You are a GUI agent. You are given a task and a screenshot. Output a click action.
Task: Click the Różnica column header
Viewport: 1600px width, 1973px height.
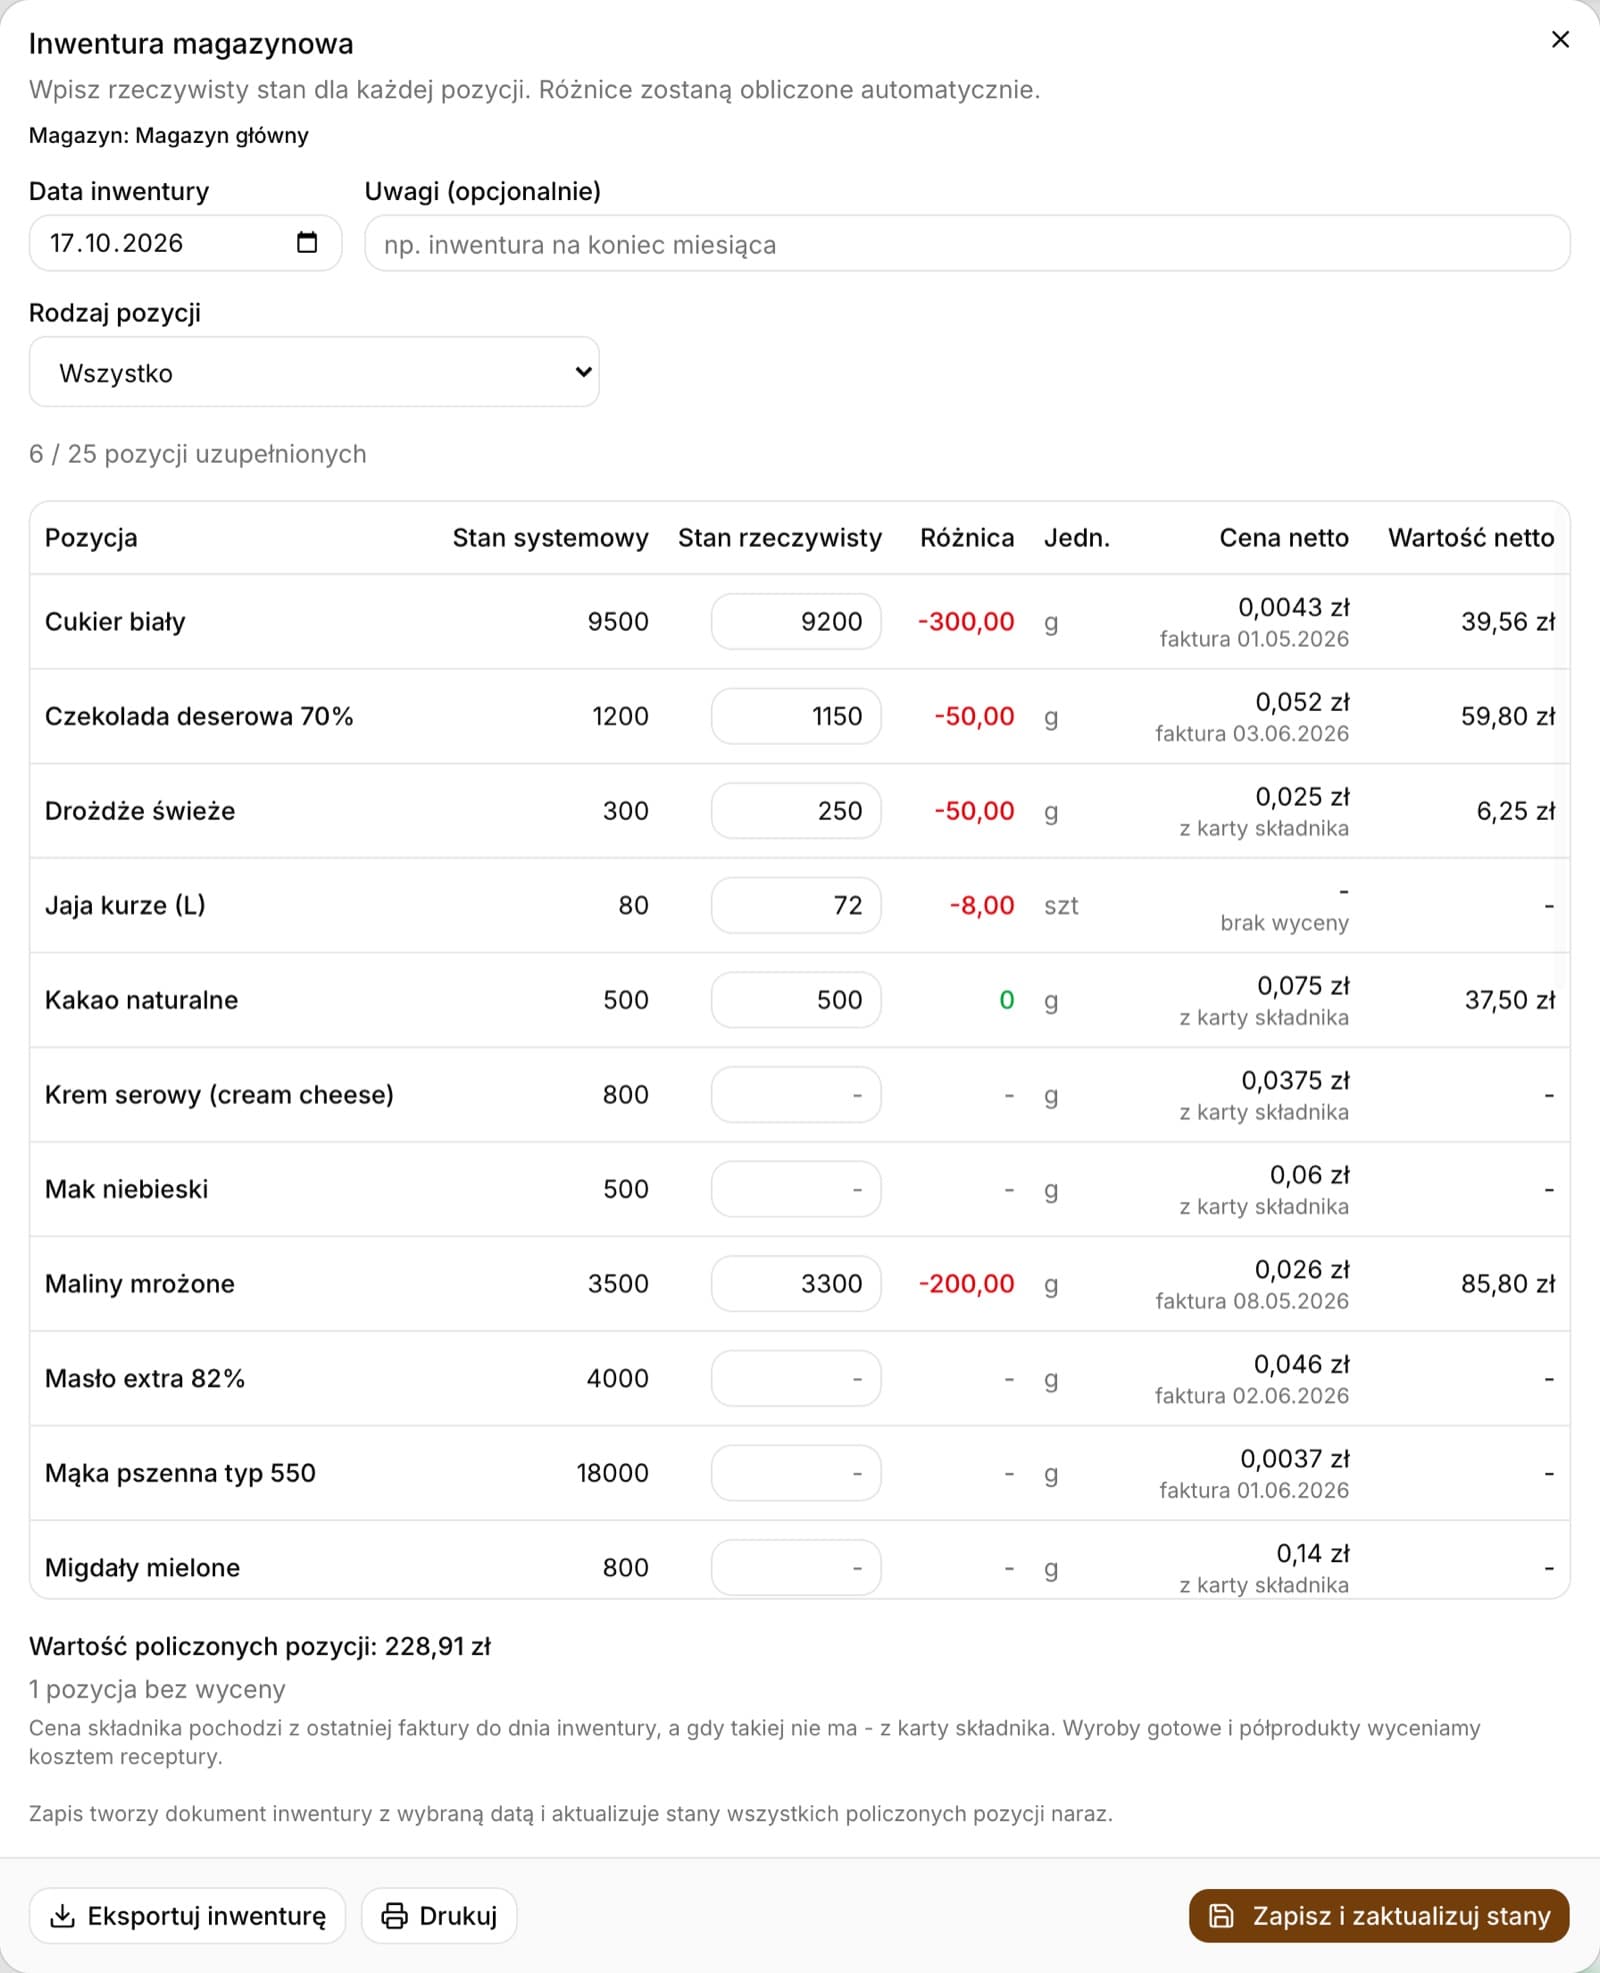point(966,538)
